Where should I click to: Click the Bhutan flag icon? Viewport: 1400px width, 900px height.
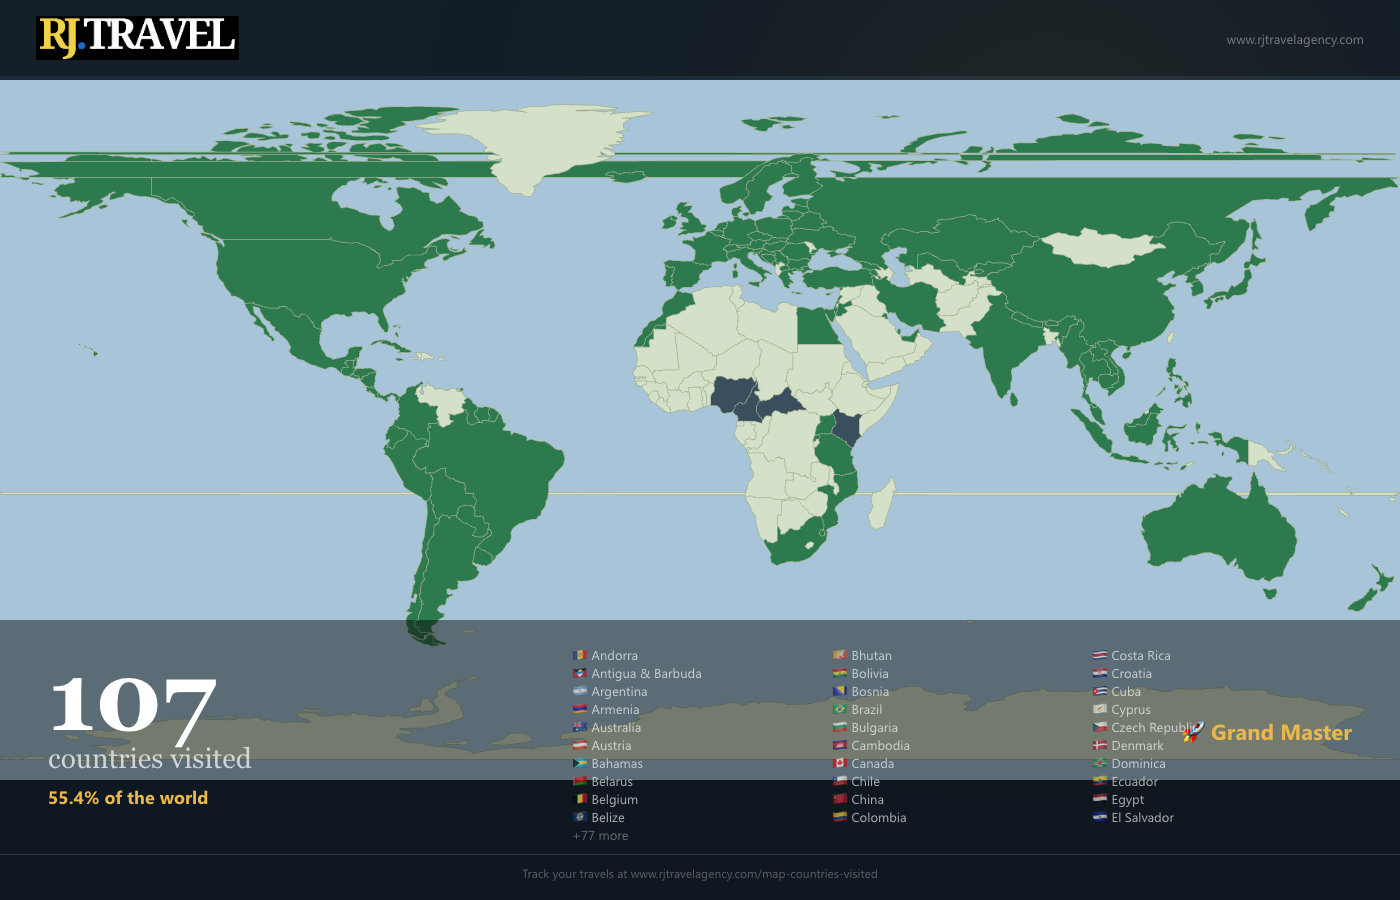[x=840, y=656]
